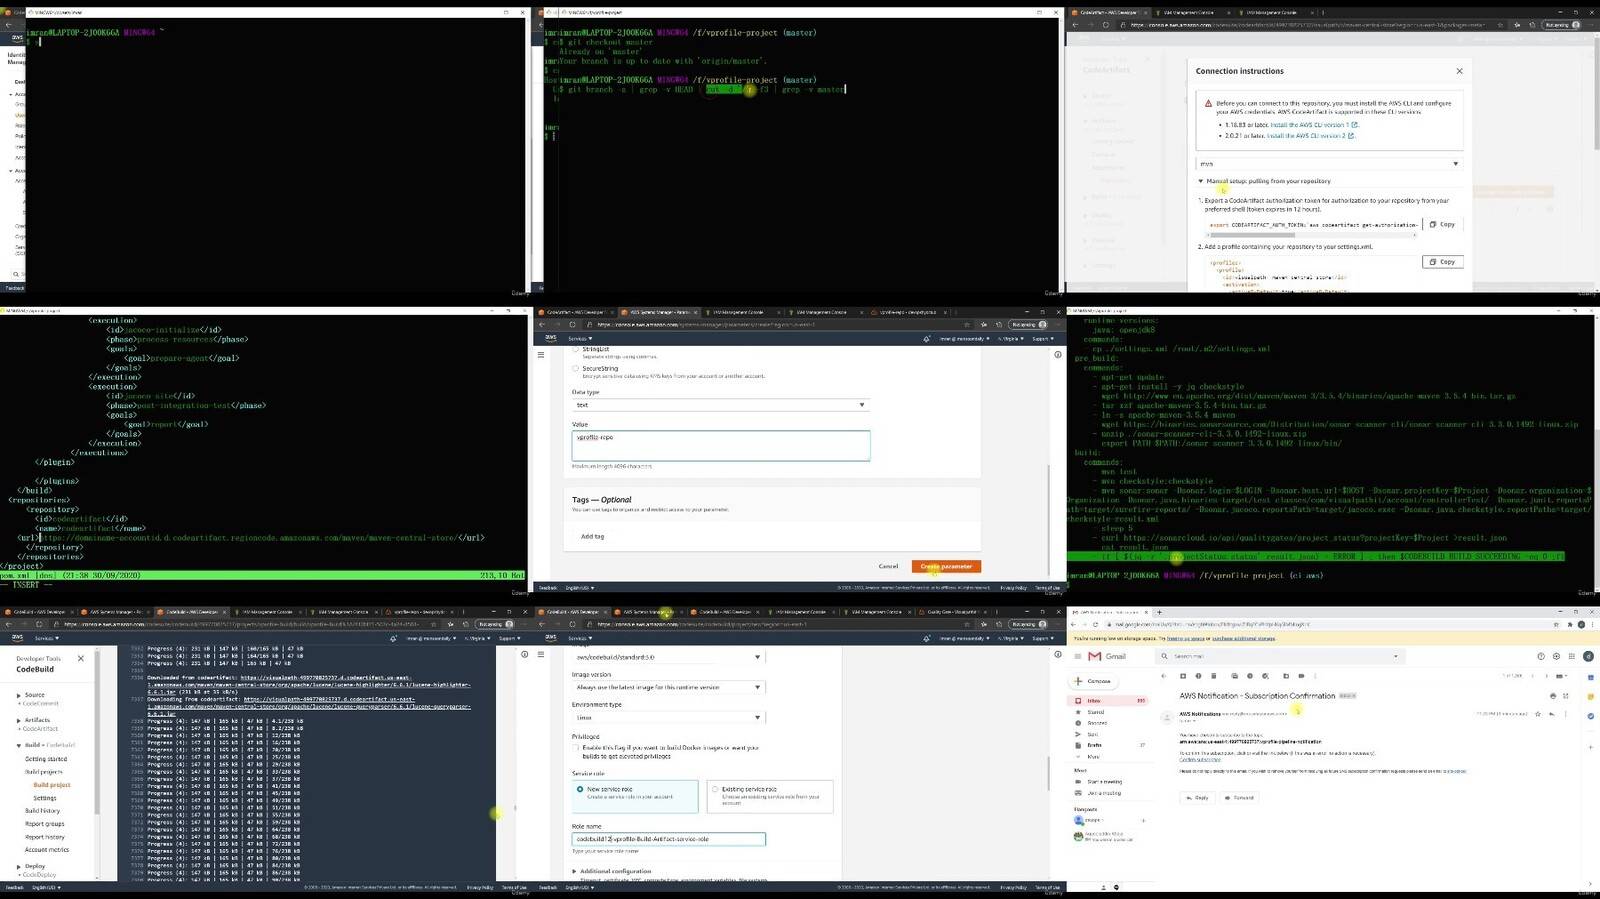This screenshot has width=1600, height=899.
Task: Open Google Calendar in the Gmail side panel
Action: pos(1590,677)
